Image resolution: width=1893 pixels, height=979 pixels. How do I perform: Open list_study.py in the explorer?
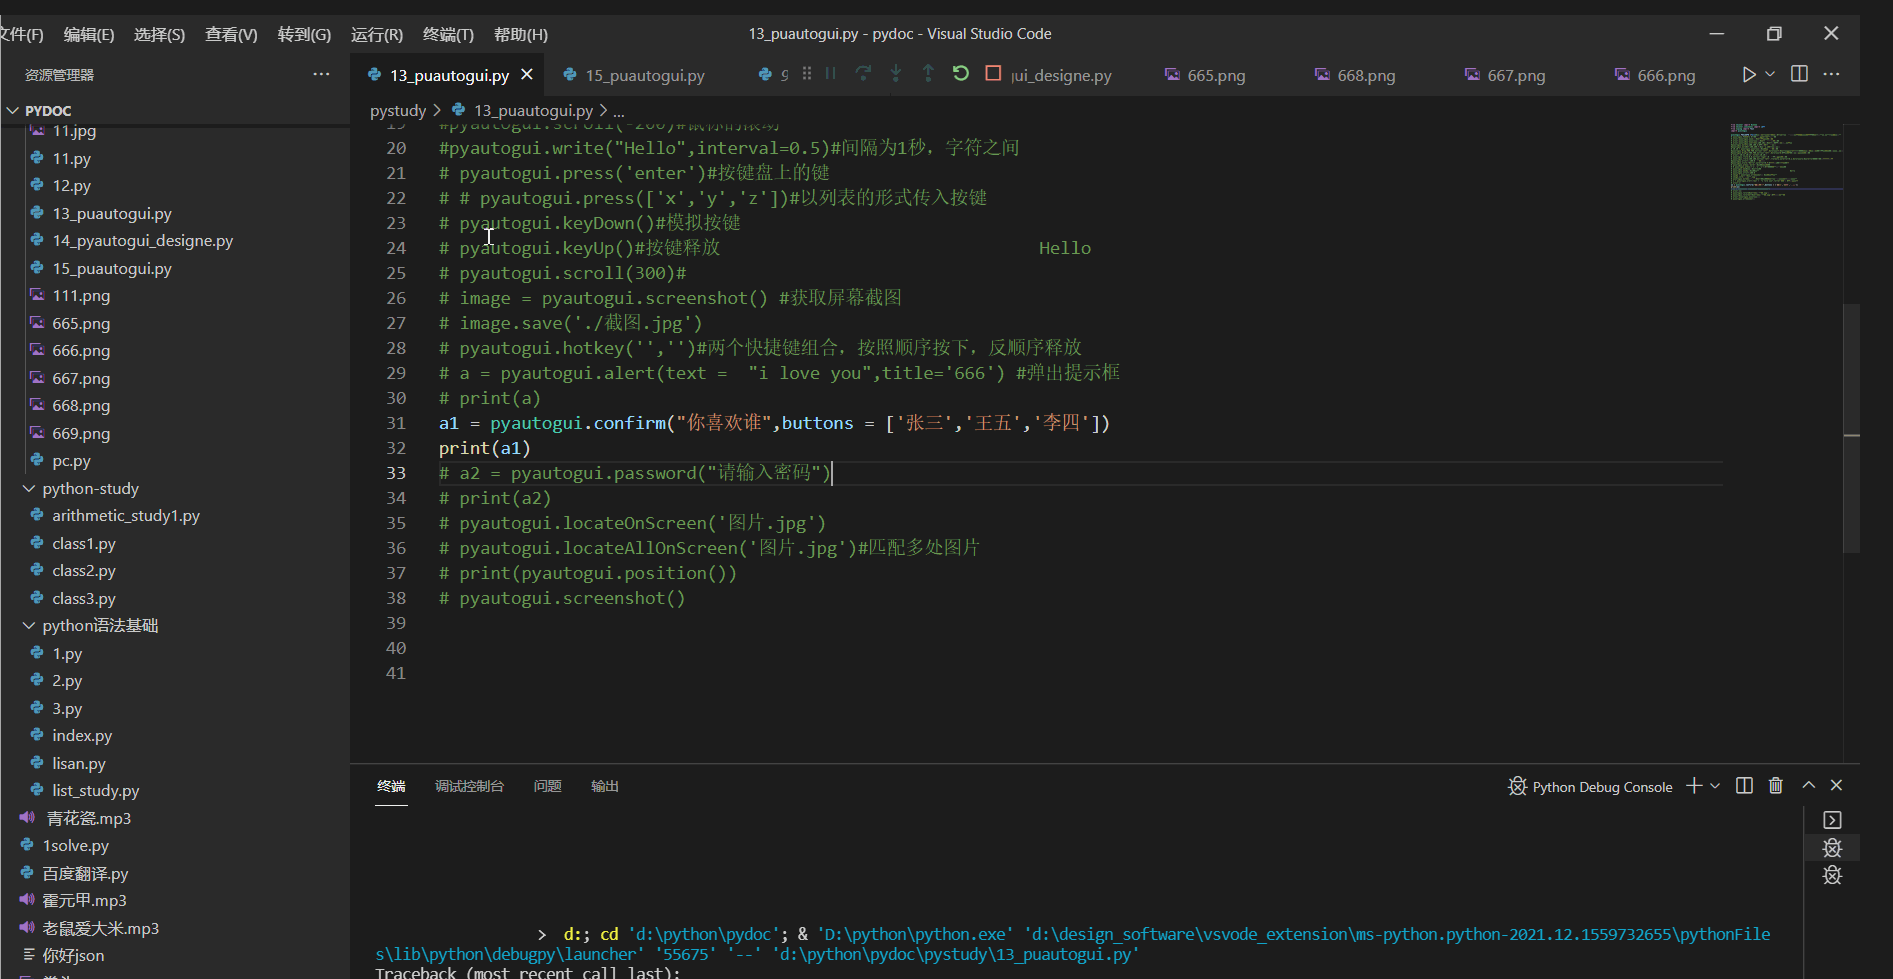coord(96,791)
